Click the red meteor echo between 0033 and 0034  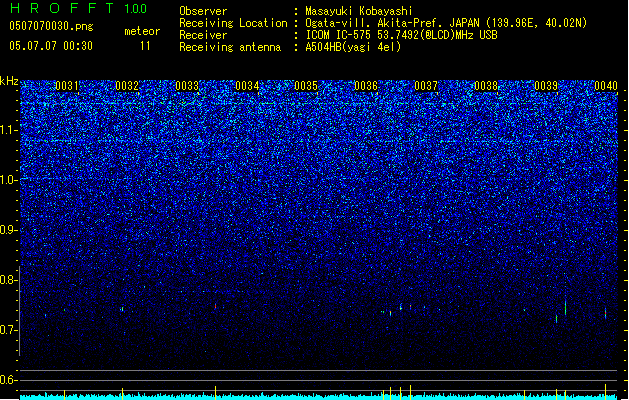(x=215, y=306)
